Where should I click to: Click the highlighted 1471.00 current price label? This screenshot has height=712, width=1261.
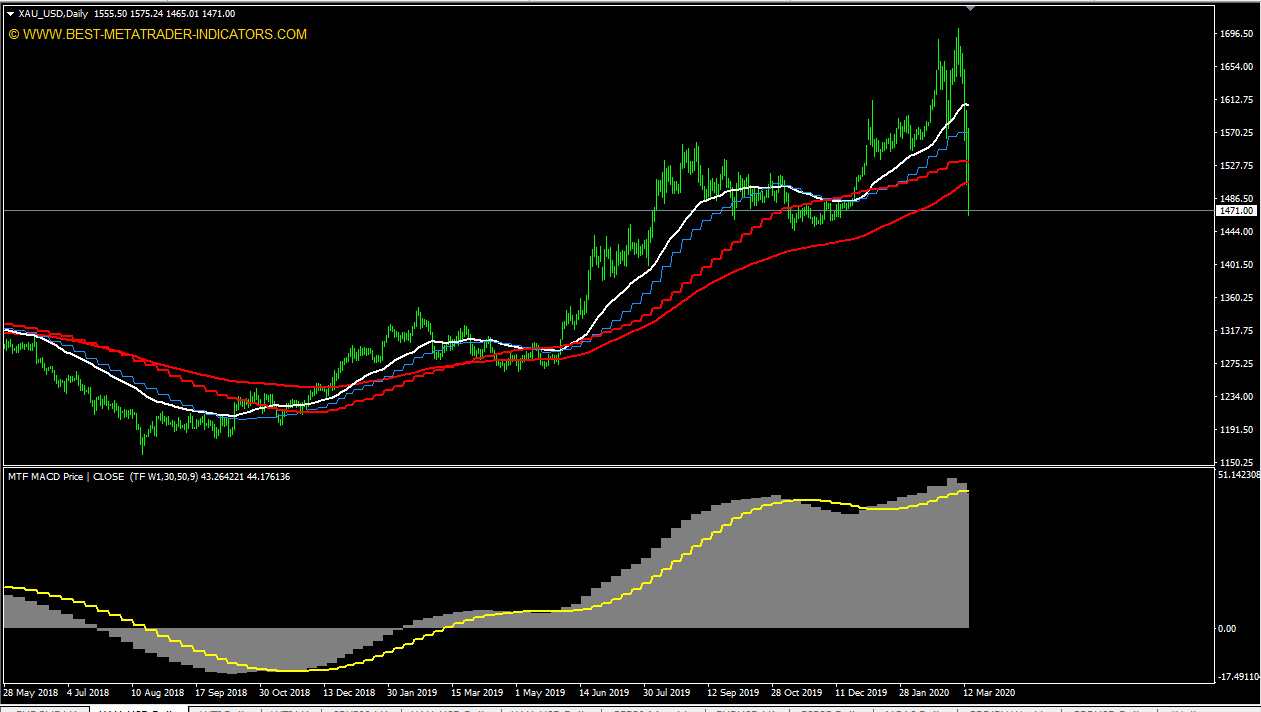pyautogui.click(x=1236, y=211)
